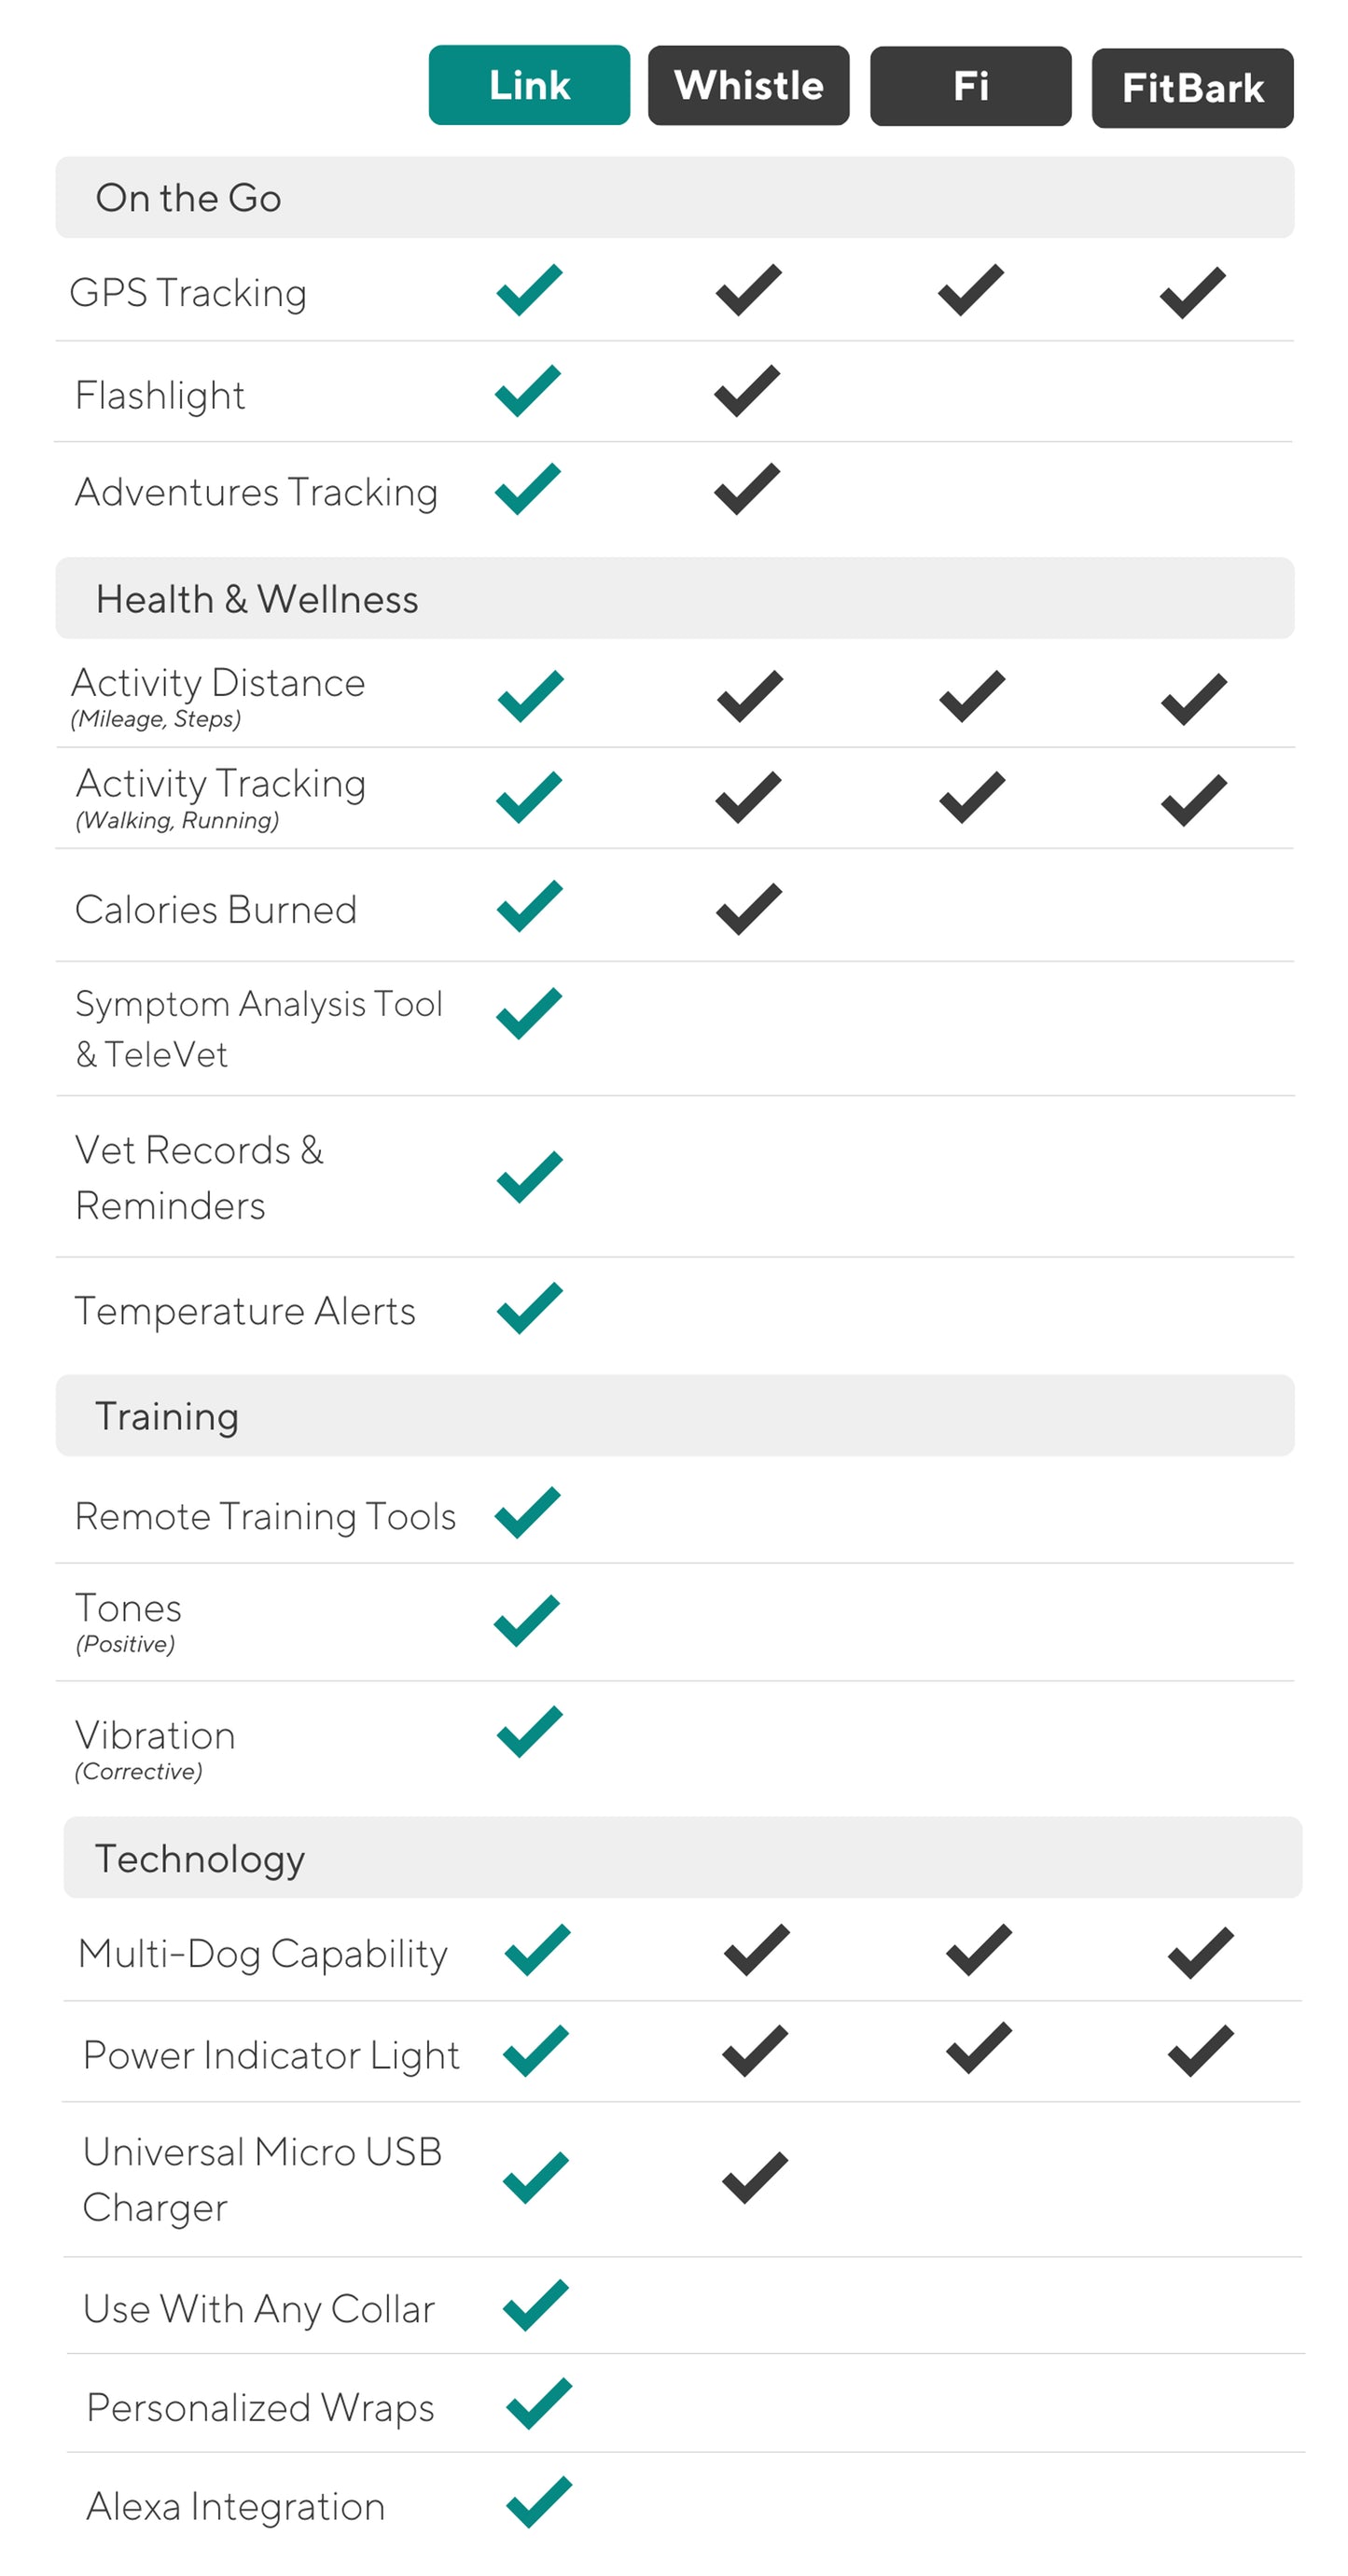The width and height of the screenshot is (1348, 2576).
Task: Click Link's Alexa Integration checkmark
Action: pyautogui.click(x=539, y=2501)
